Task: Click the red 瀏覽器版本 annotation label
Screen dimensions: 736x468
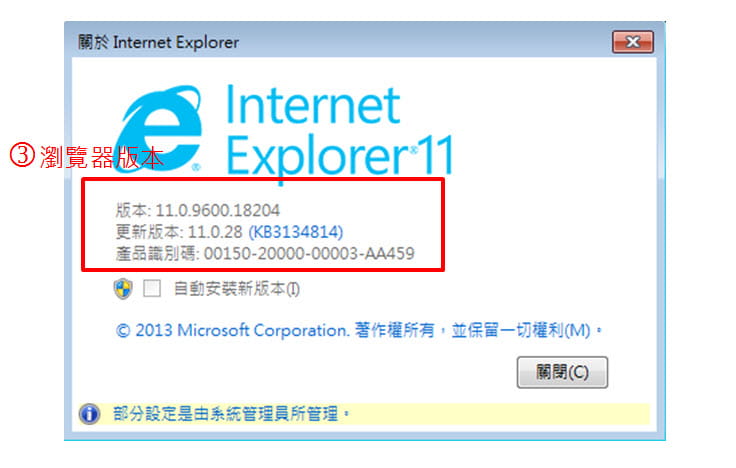Action: (101, 157)
